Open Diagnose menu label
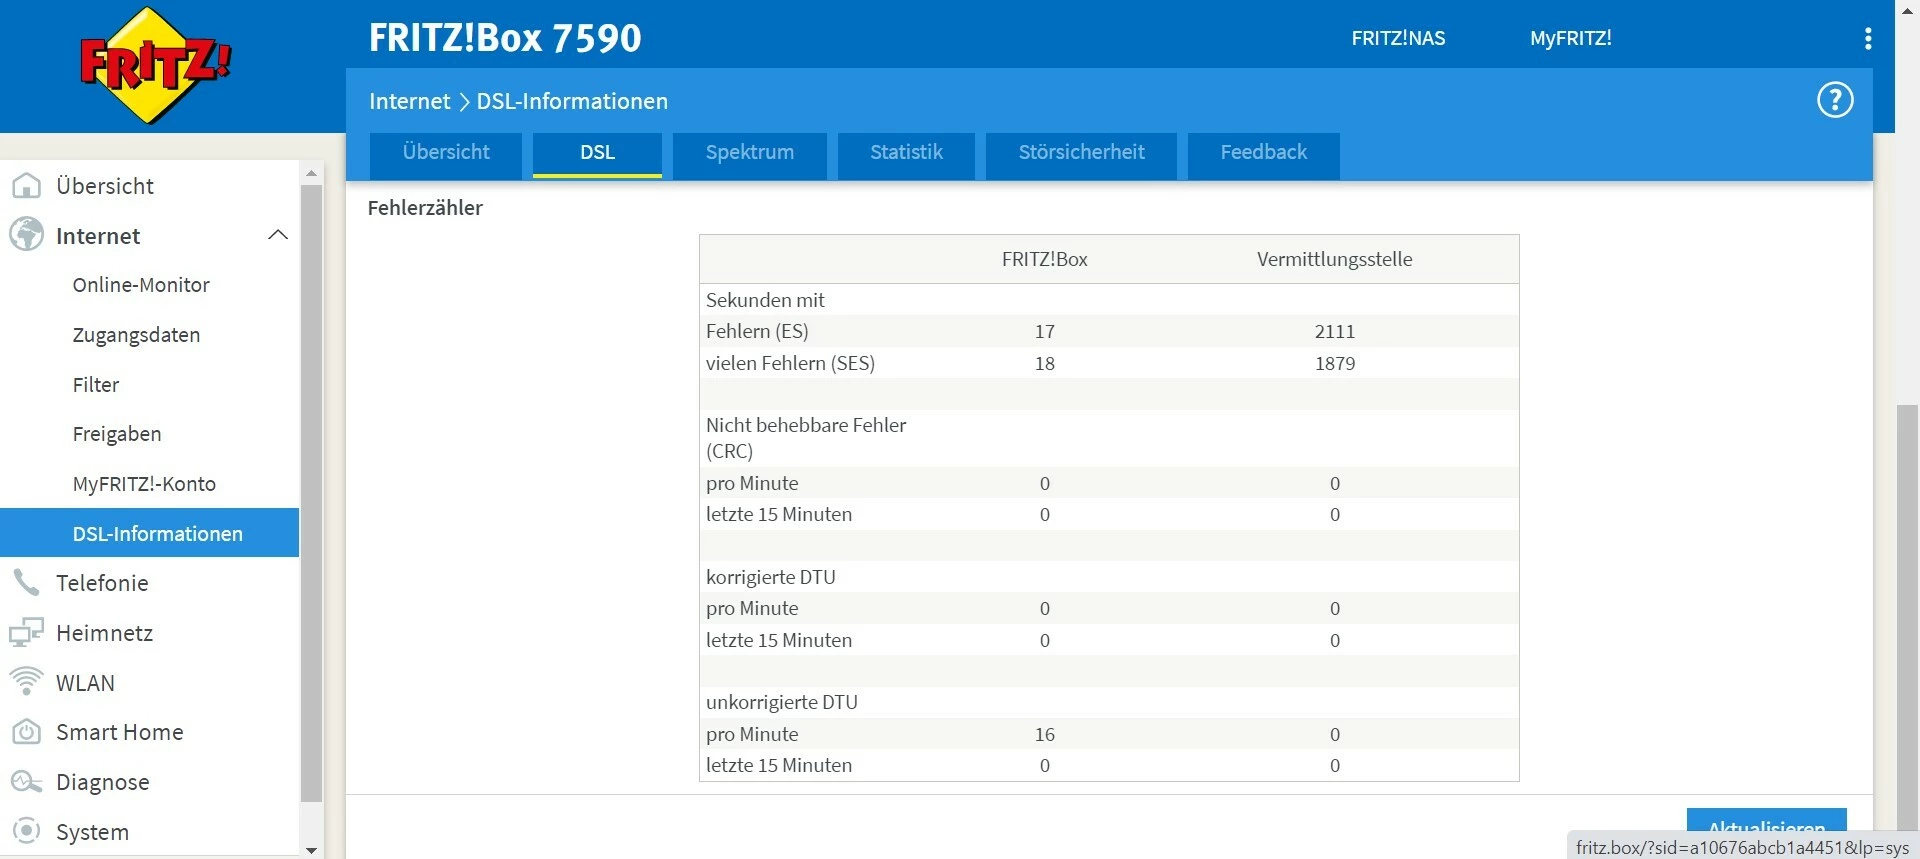Screen dimensions: 1920x859 103,782
